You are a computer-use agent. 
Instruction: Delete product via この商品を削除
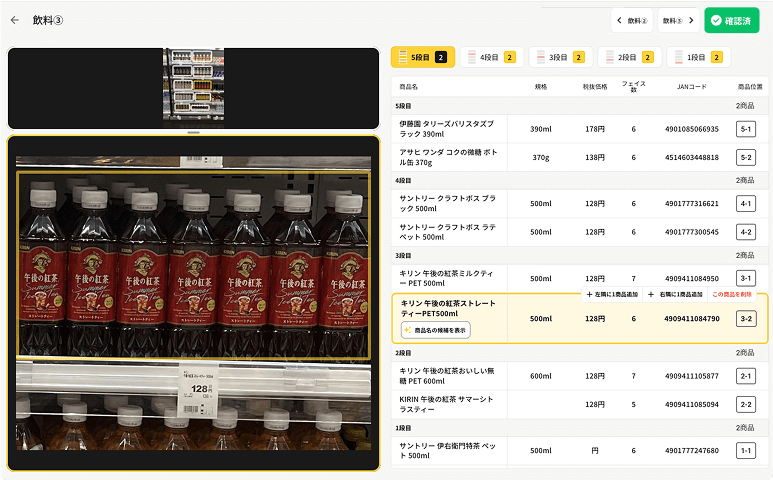pyautogui.click(x=732, y=294)
